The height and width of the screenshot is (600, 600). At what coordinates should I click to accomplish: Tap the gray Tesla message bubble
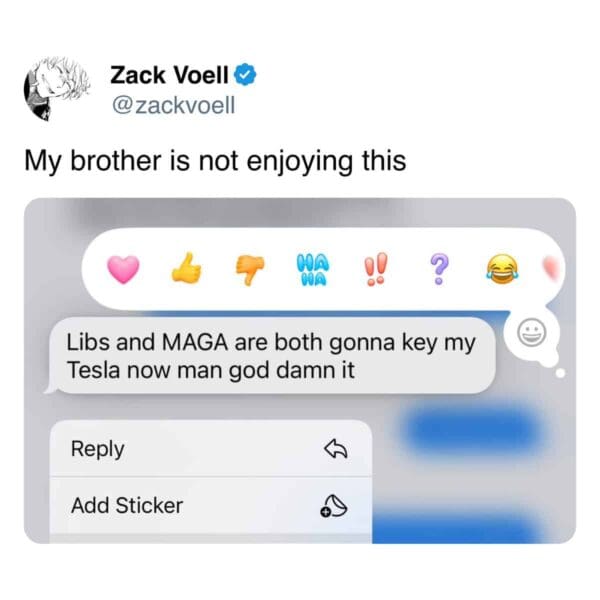click(x=270, y=356)
